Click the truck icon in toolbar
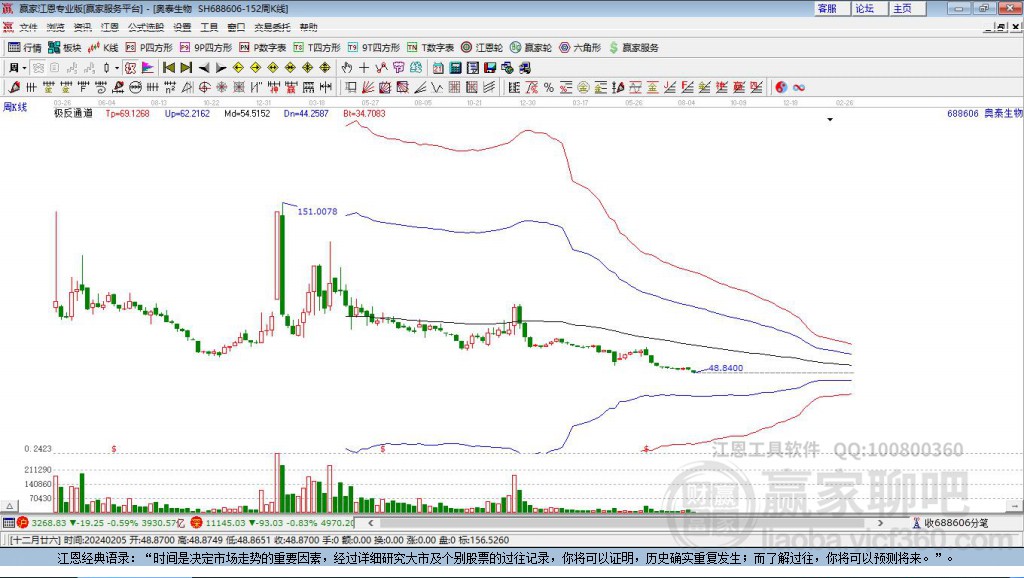 pyautogui.click(x=525, y=67)
